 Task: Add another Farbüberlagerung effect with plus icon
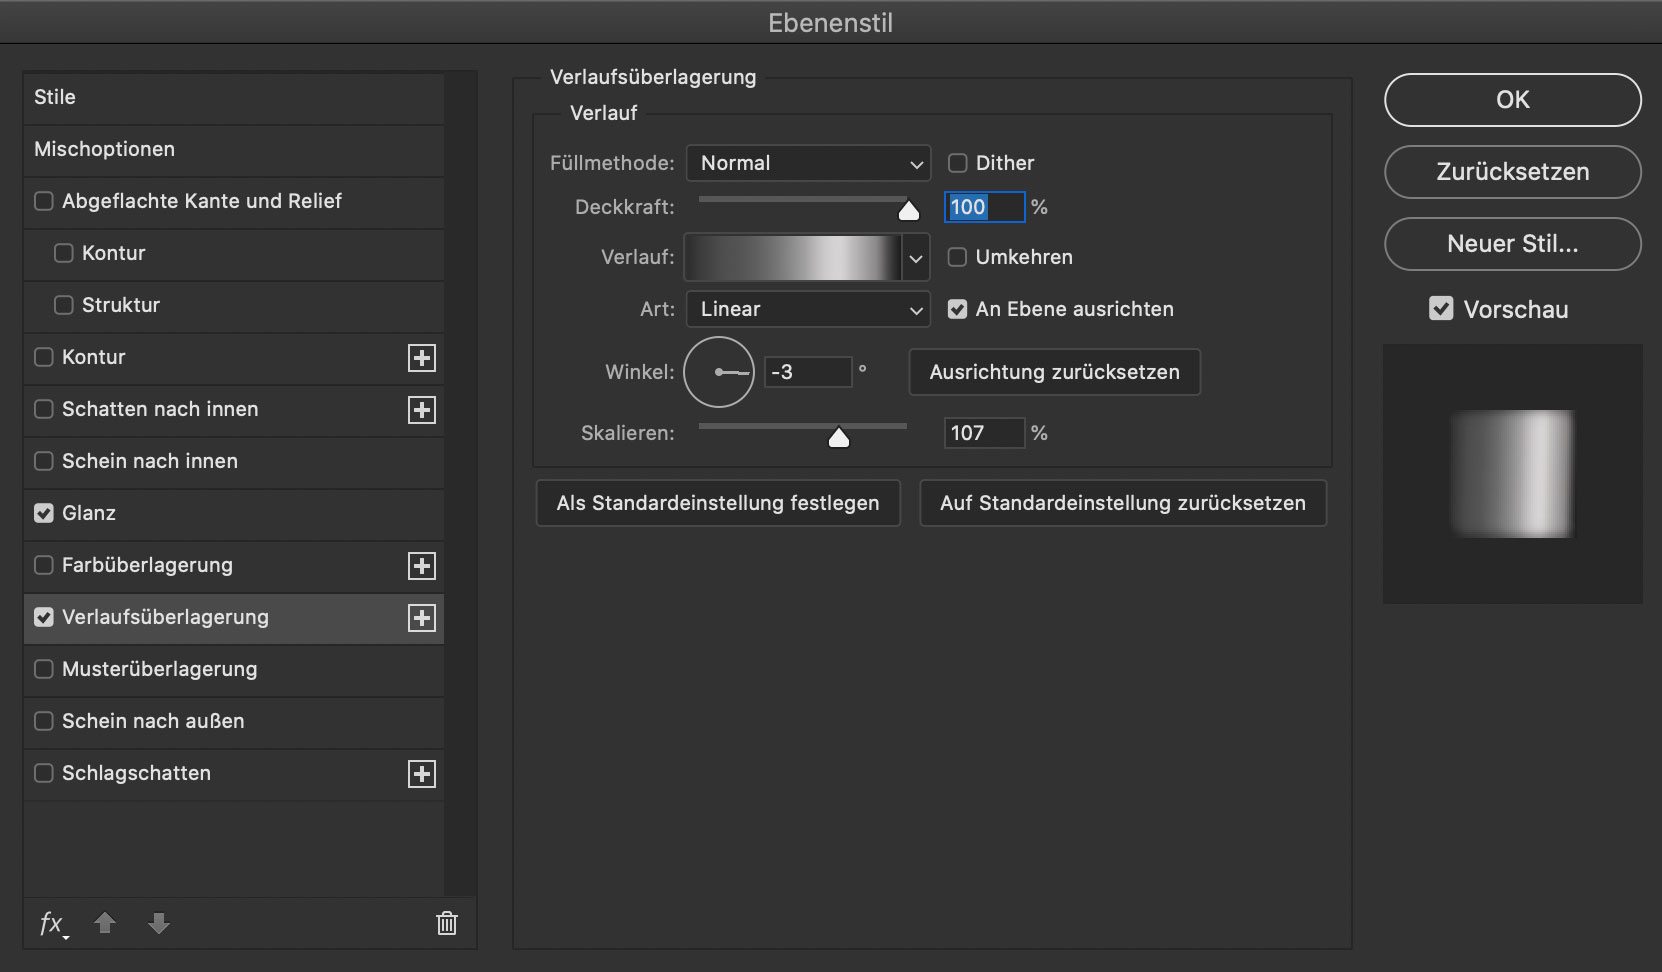pos(422,566)
